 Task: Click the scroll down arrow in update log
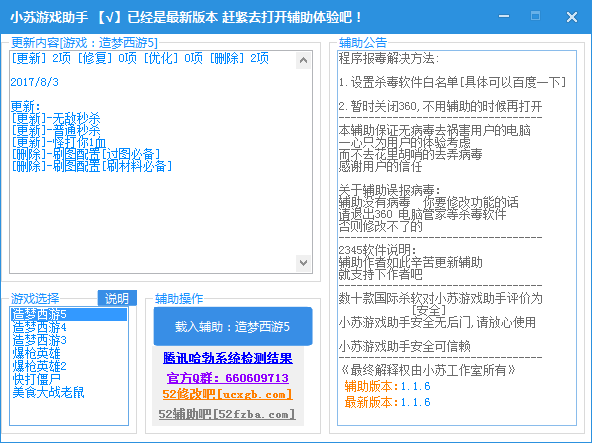tap(303, 262)
